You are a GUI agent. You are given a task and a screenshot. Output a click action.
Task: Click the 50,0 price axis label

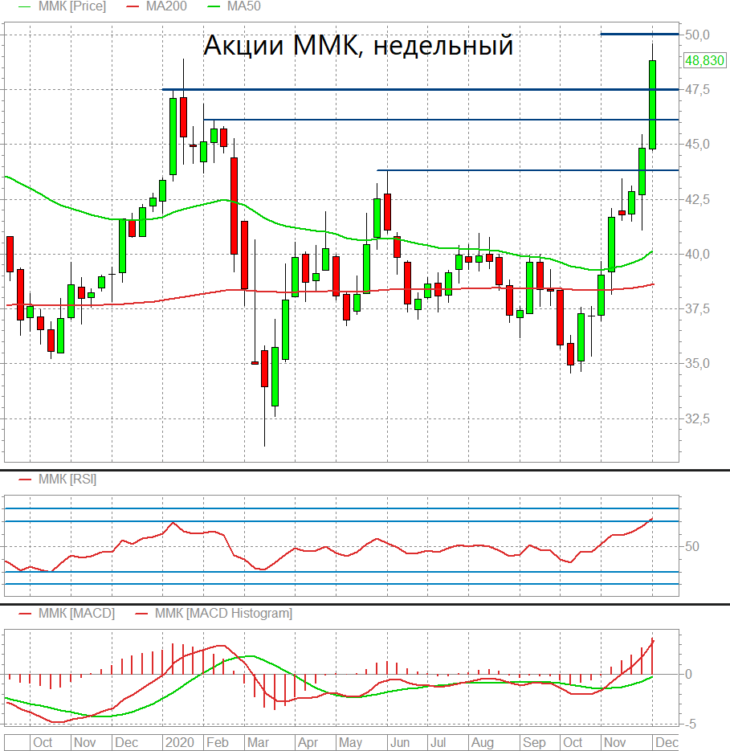click(x=697, y=34)
